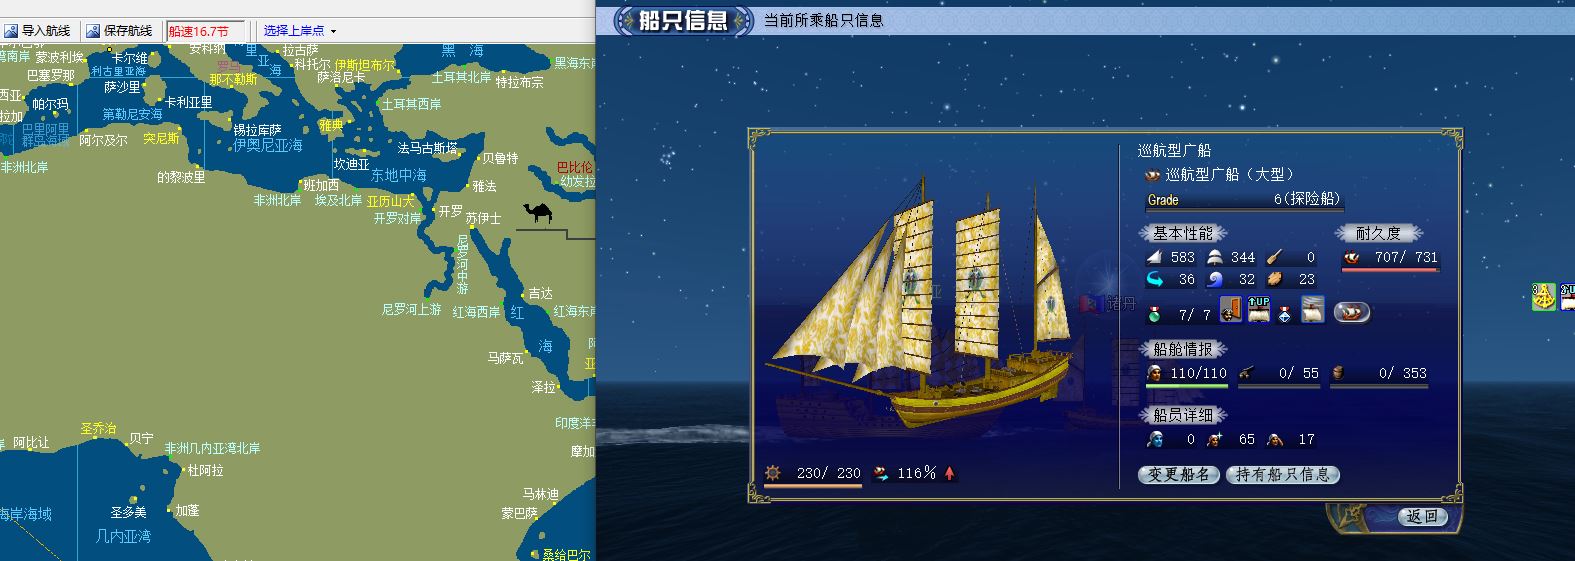Click the crew icon showing 17
Screen dimensions: 1575x561
coord(1275,439)
